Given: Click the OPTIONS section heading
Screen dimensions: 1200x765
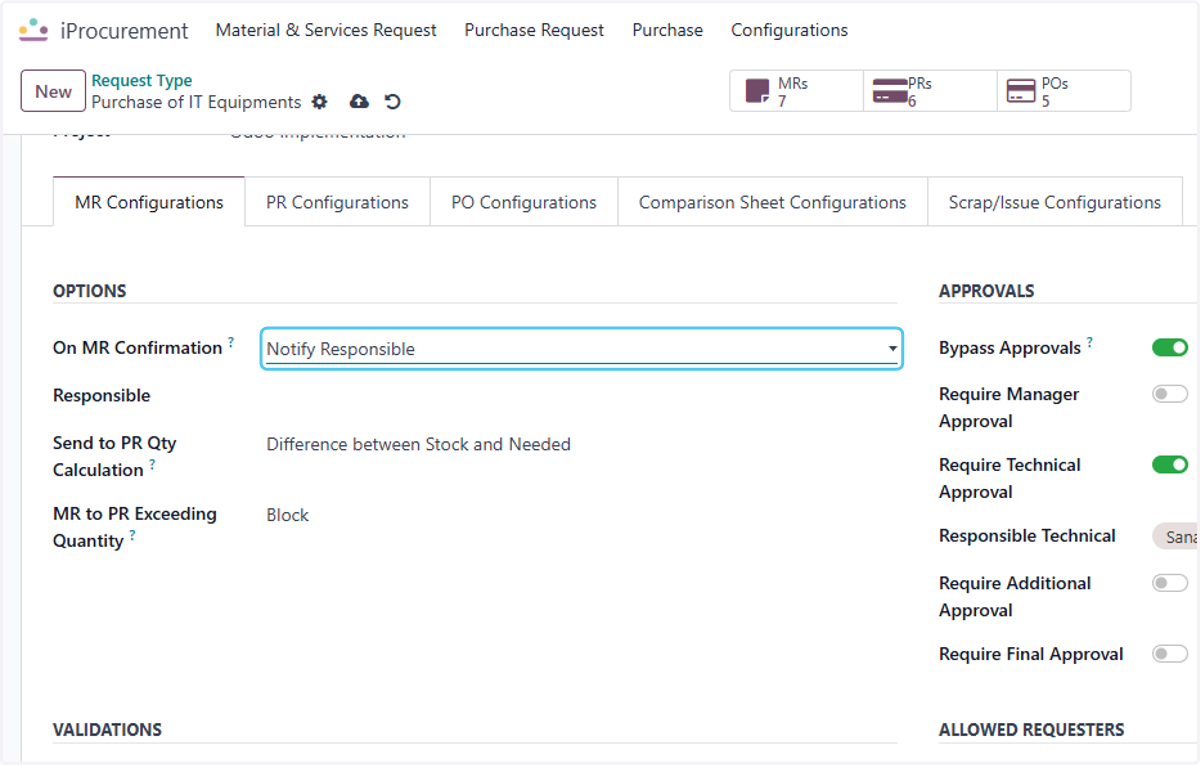Looking at the screenshot, I should click(x=90, y=291).
